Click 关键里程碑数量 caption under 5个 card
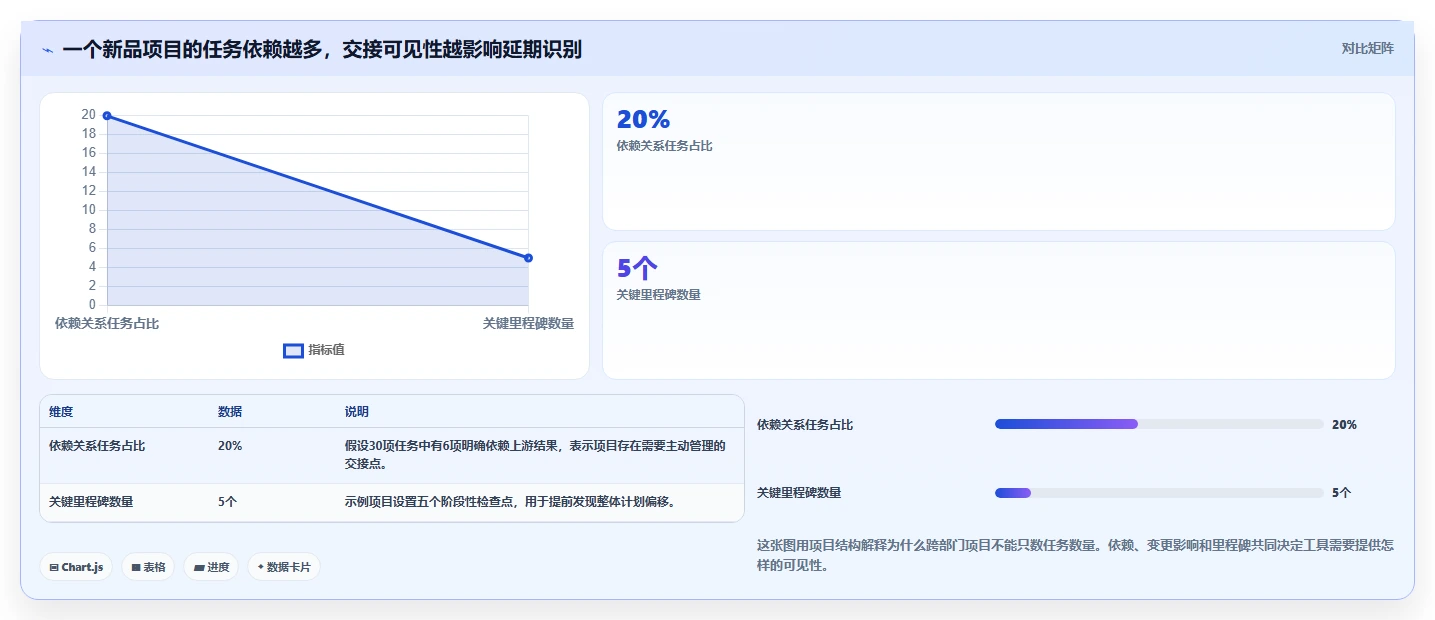The width and height of the screenshot is (1435, 620). pos(659,295)
